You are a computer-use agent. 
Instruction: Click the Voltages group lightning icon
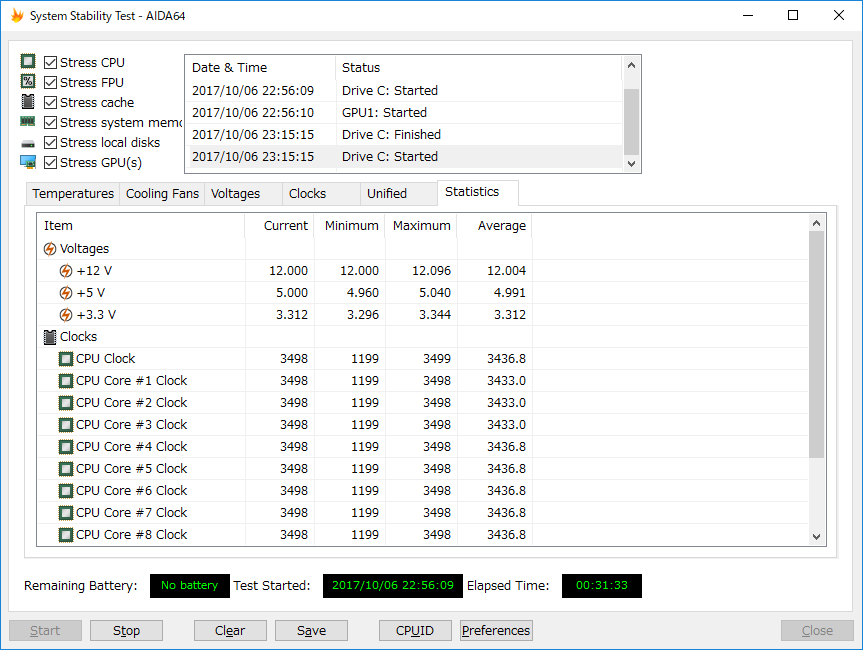click(x=50, y=249)
